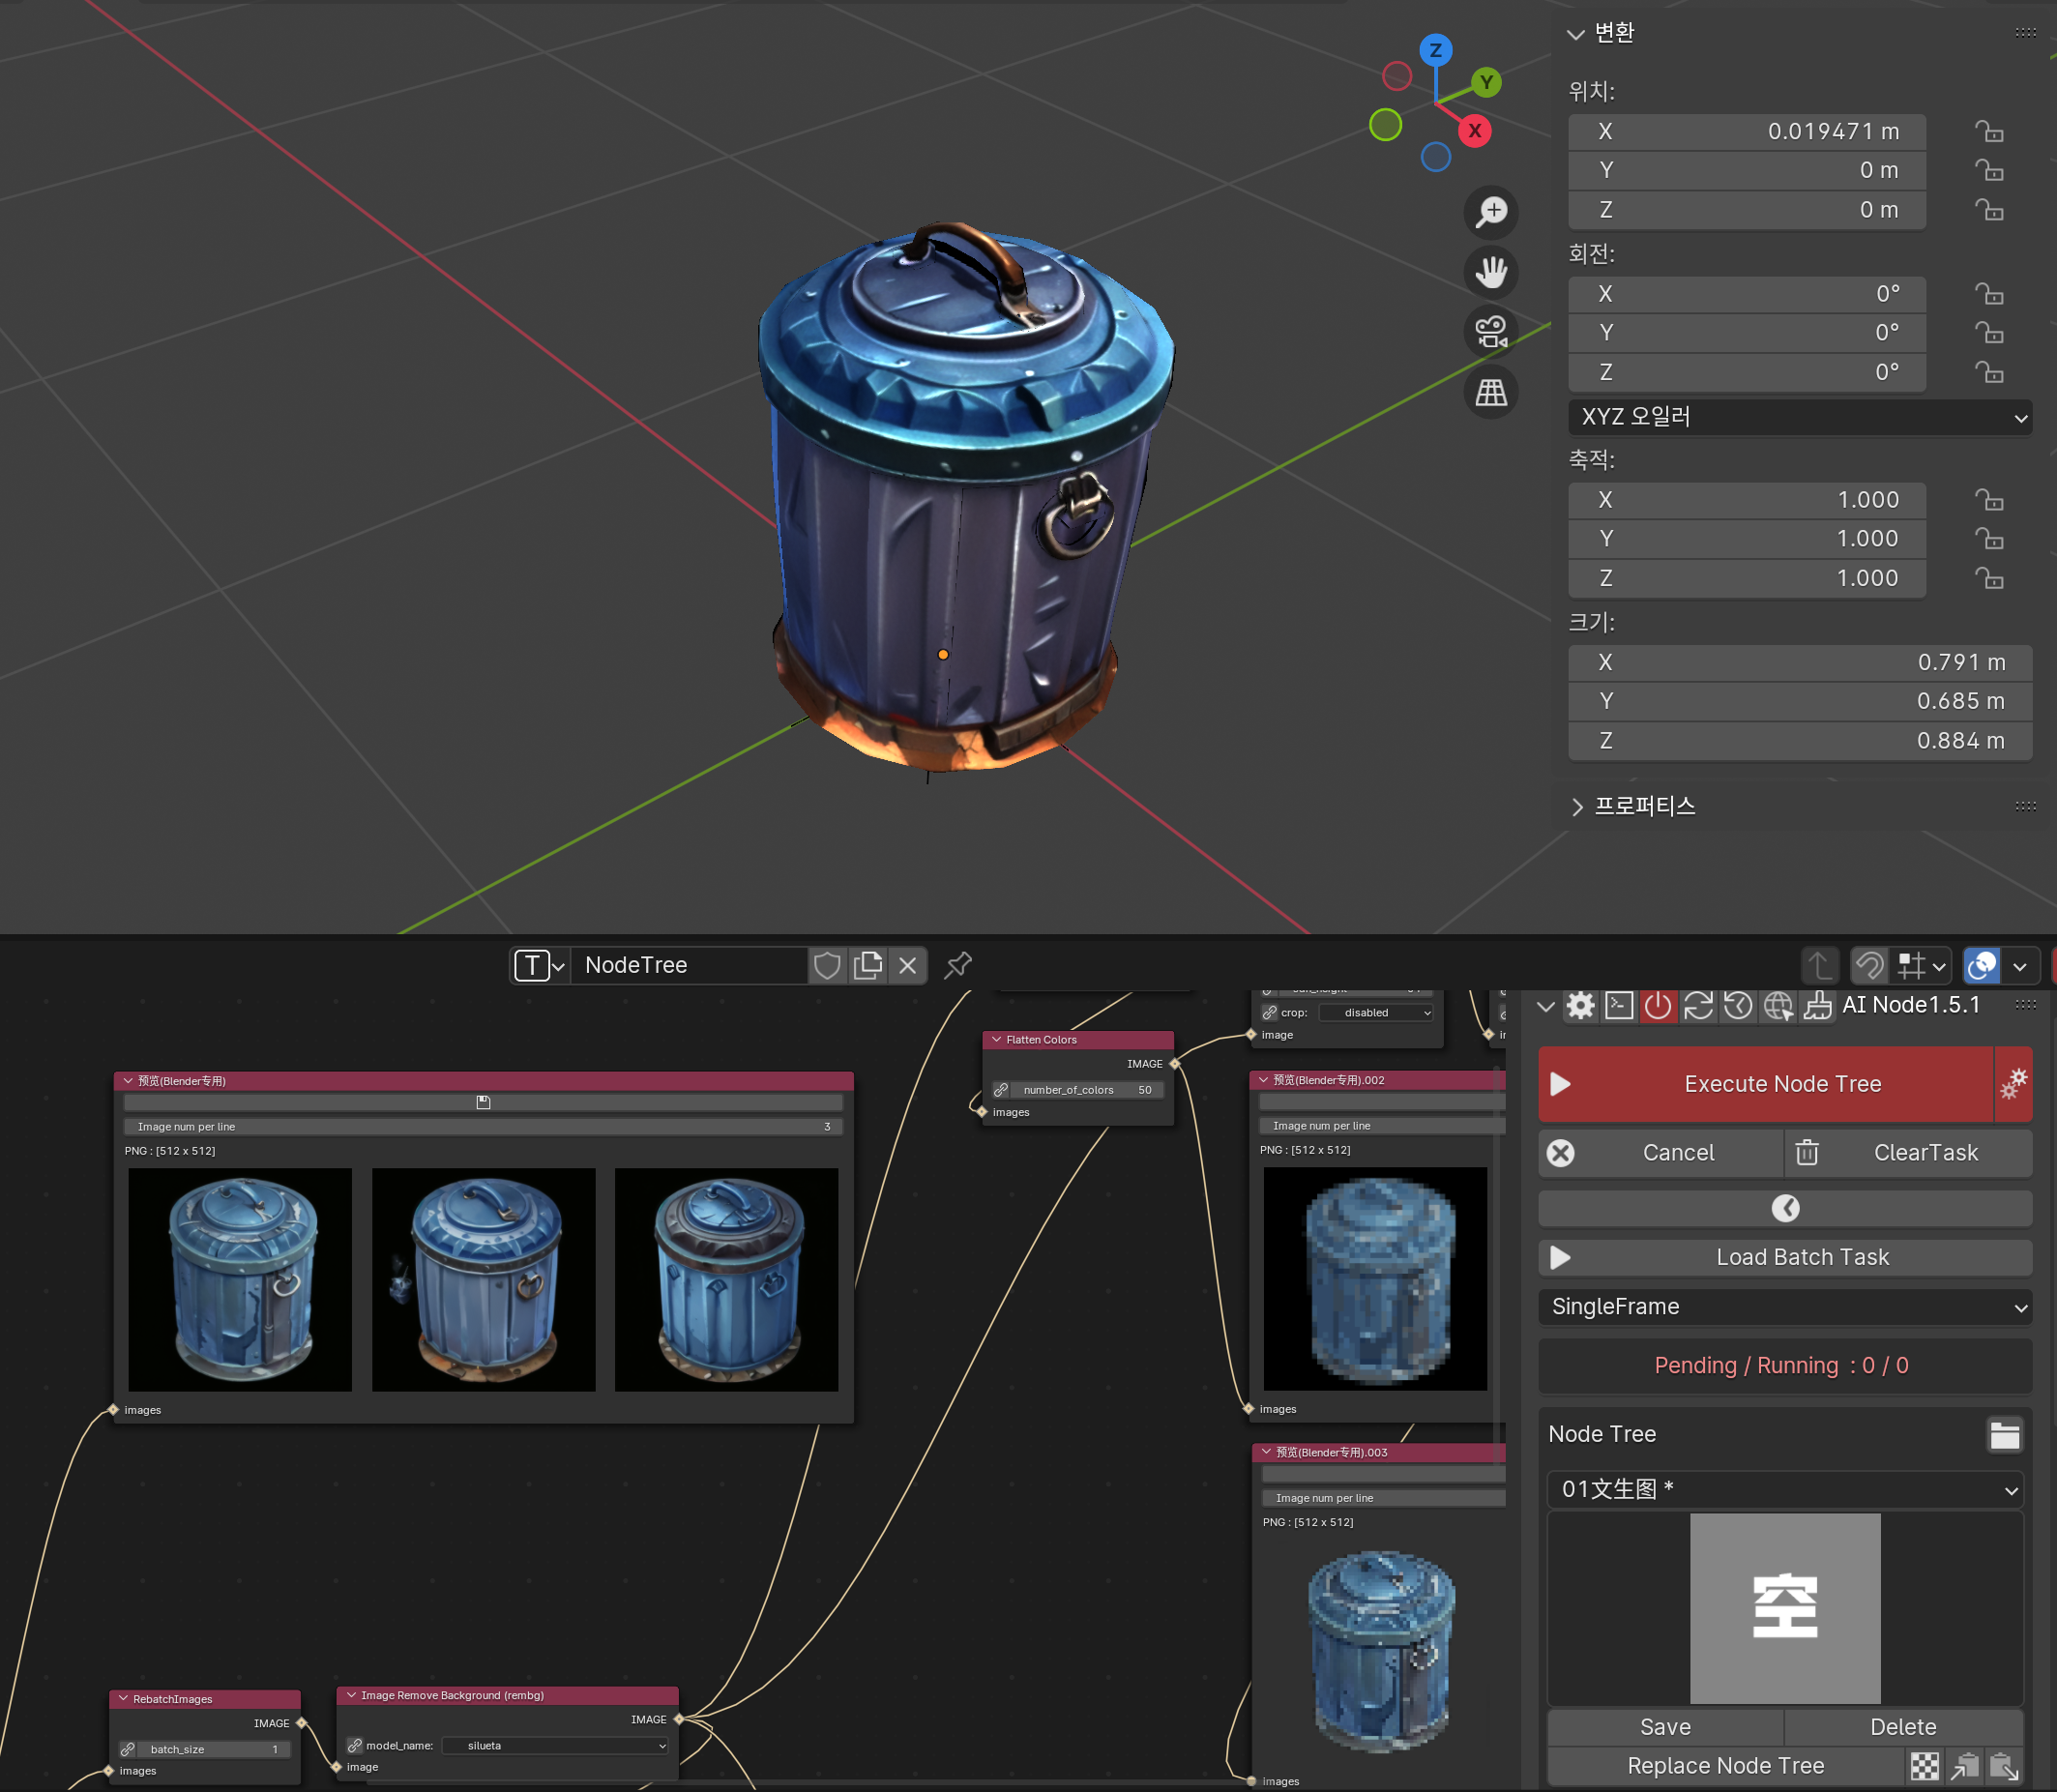This screenshot has width=2057, height=1792.
Task: Open the XYZ 오일러 rotation mode dropdown
Action: coord(1799,417)
